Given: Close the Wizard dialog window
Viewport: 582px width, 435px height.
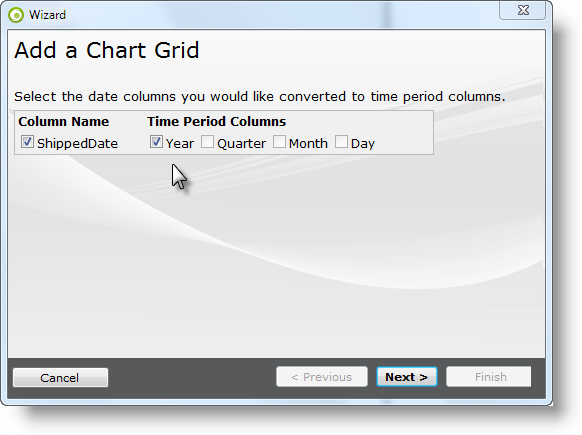Looking at the screenshot, I should [x=523, y=10].
